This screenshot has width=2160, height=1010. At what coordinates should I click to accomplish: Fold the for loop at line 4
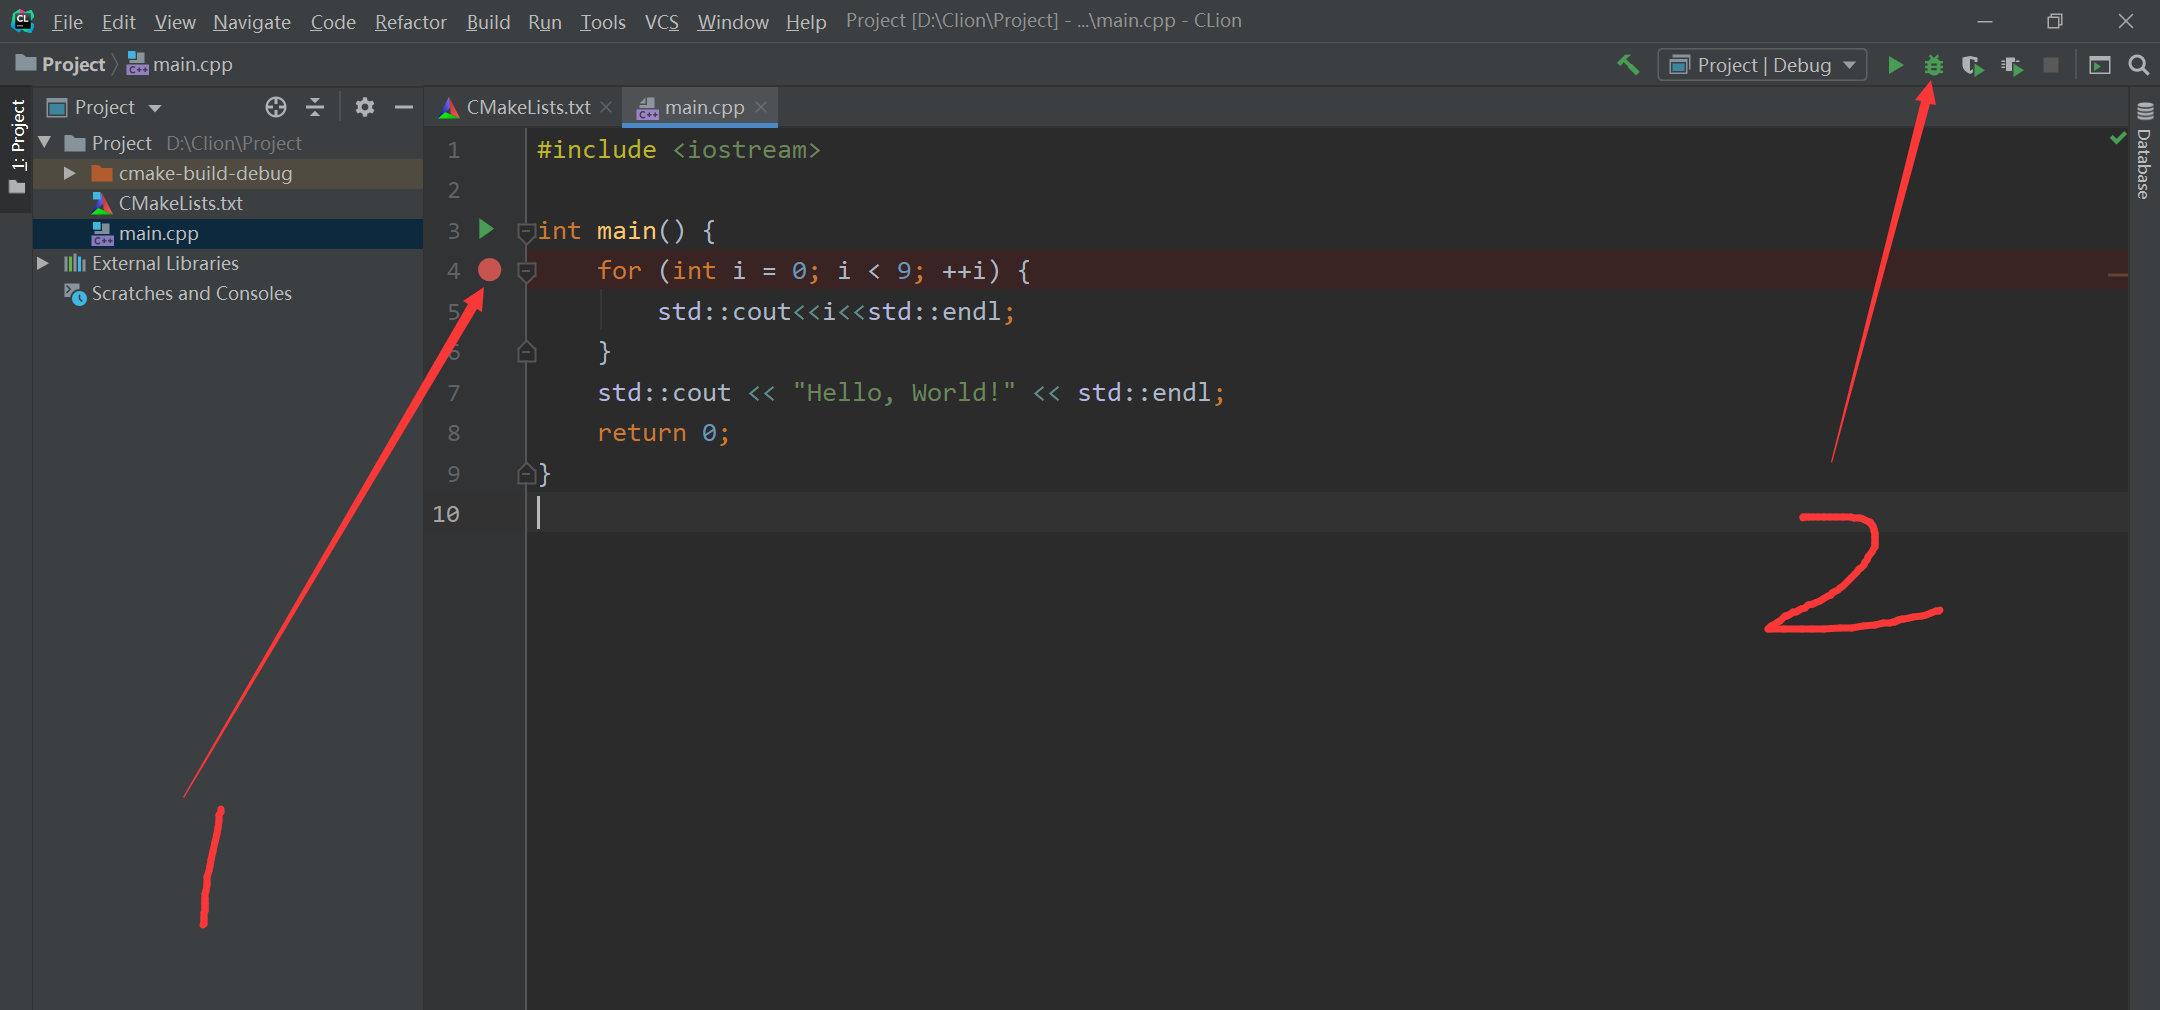coord(526,271)
